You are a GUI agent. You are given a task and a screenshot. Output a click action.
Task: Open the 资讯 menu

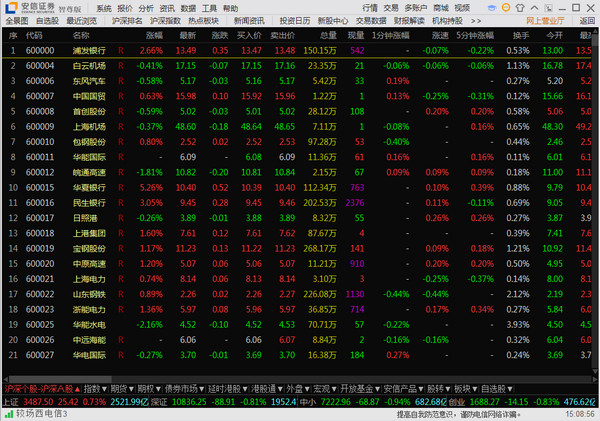click(x=167, y=8)
